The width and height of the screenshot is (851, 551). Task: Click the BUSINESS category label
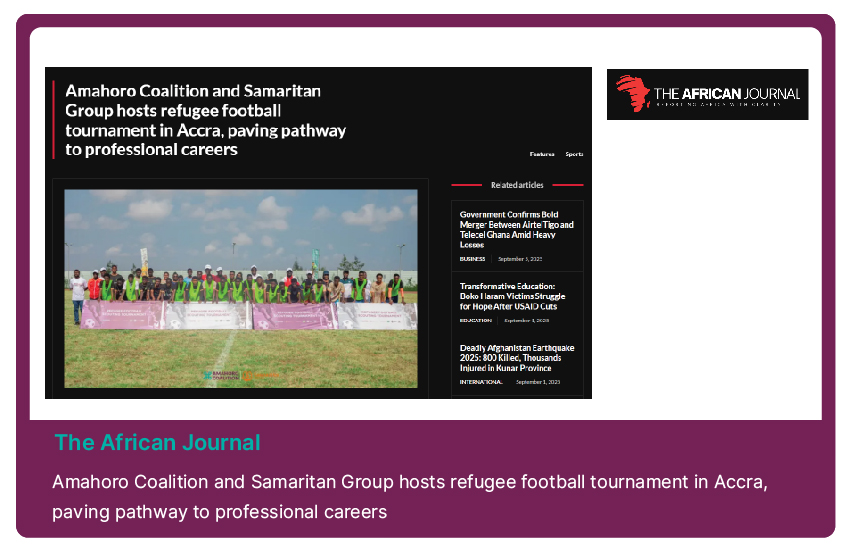[x=472, y=259]
